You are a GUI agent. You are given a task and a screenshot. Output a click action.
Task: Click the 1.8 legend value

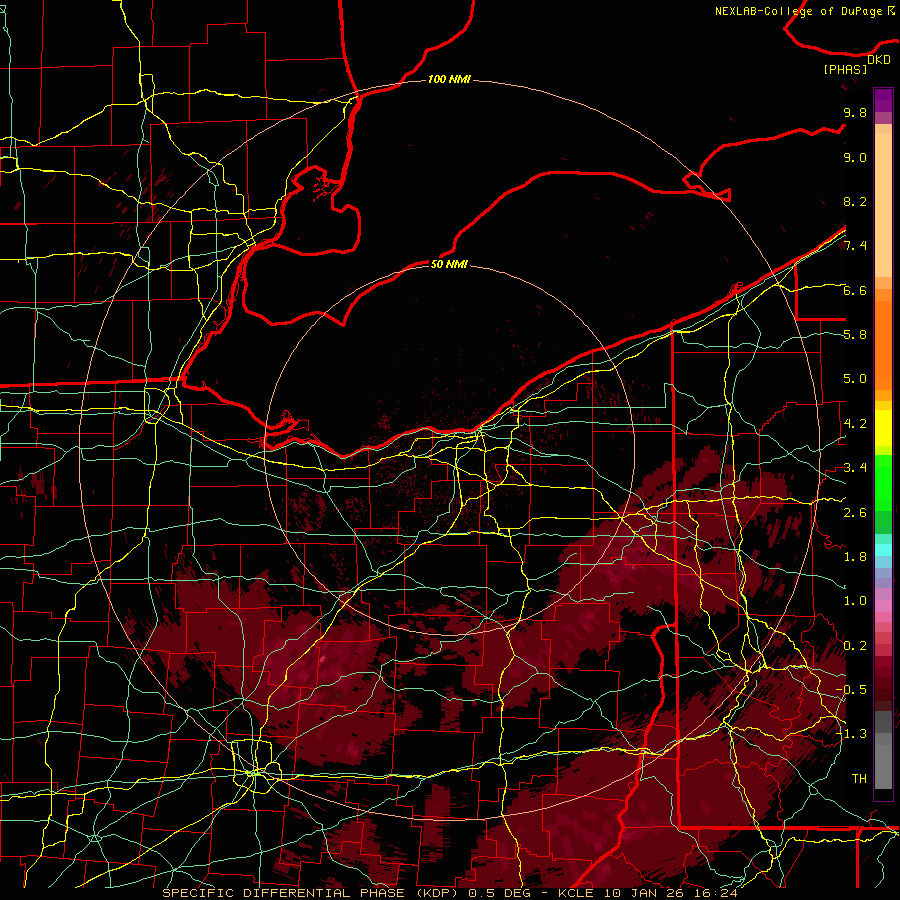[x=855, y=557]
